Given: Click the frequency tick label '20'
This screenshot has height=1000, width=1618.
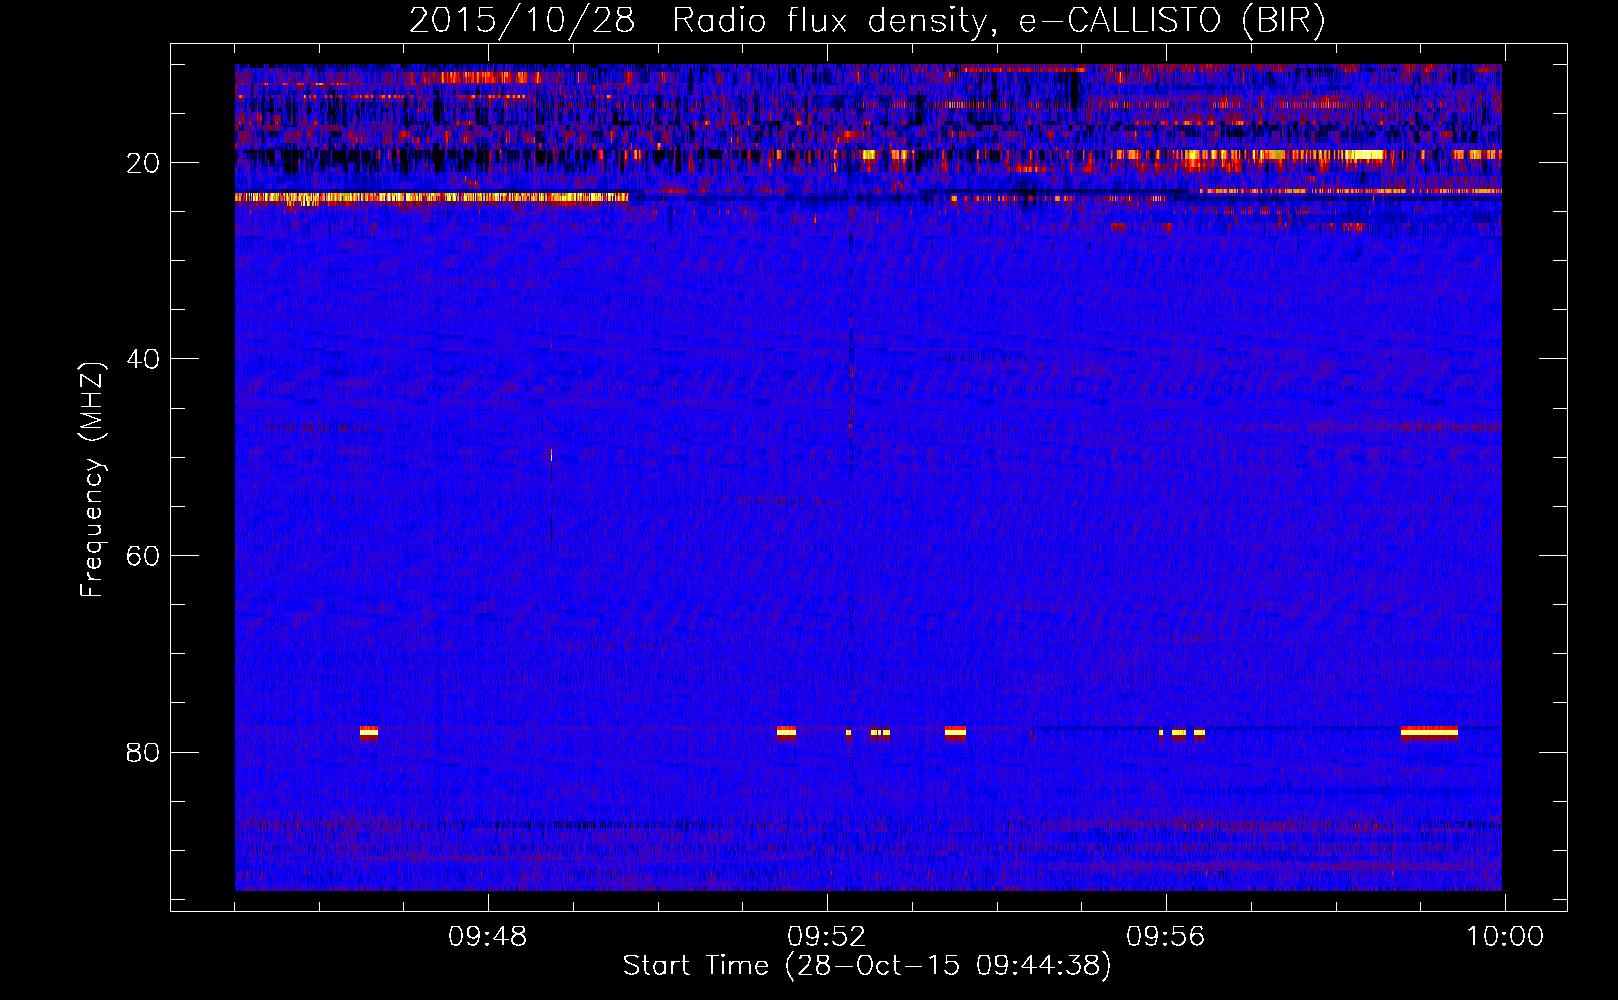Looking at the screenshot, I should 143,163.
